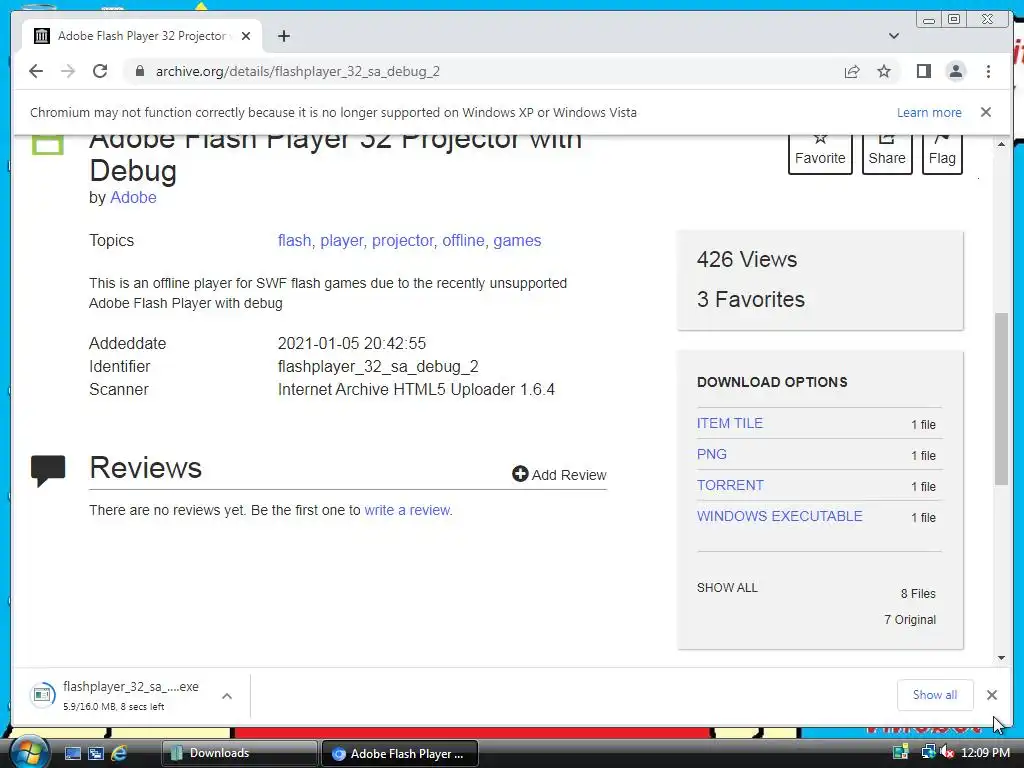Image resolution: width=1024 pixels, height=768 pixels.
Task: Flag this archive item
Action: [942, 153]
